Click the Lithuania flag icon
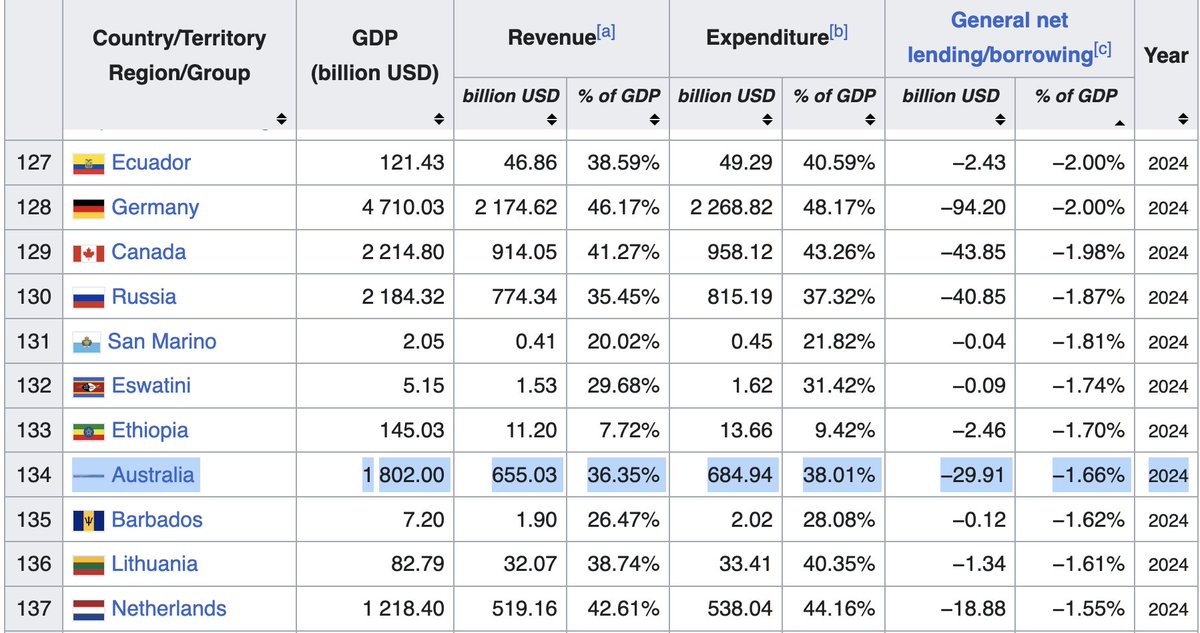This screenshot has height=633, width=1200. click(x=89, y=565)
